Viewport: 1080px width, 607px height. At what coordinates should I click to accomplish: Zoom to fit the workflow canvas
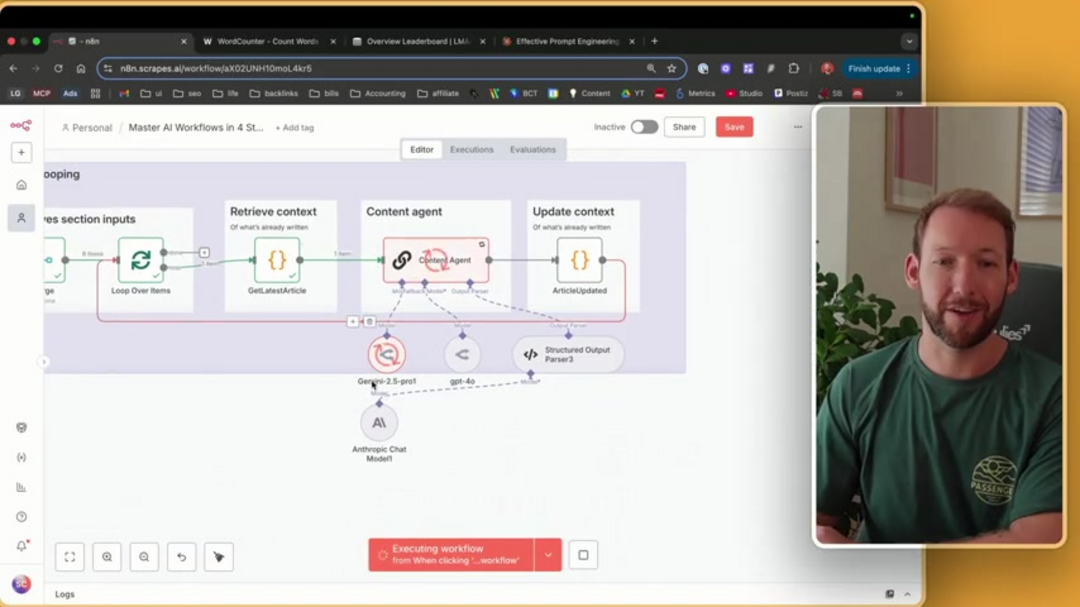pos(70,557)
